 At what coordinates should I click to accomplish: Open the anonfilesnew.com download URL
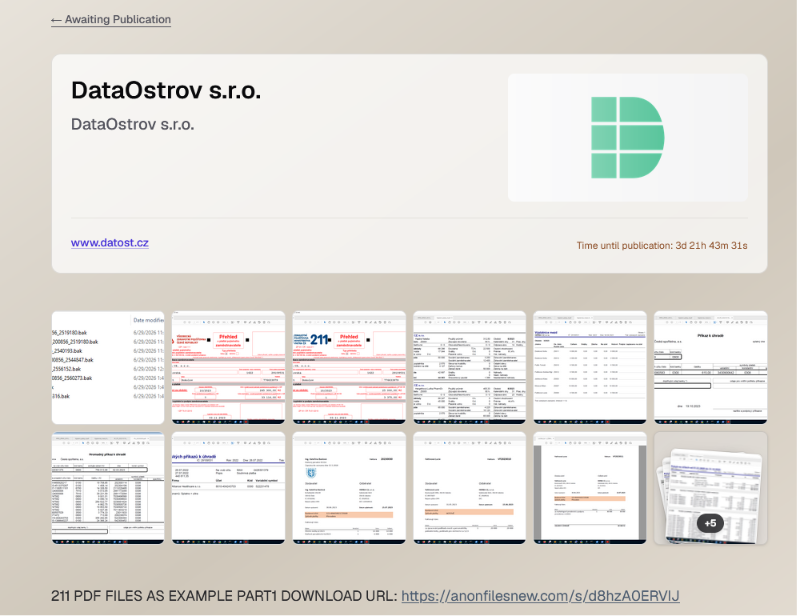click(x=540, y=595)
